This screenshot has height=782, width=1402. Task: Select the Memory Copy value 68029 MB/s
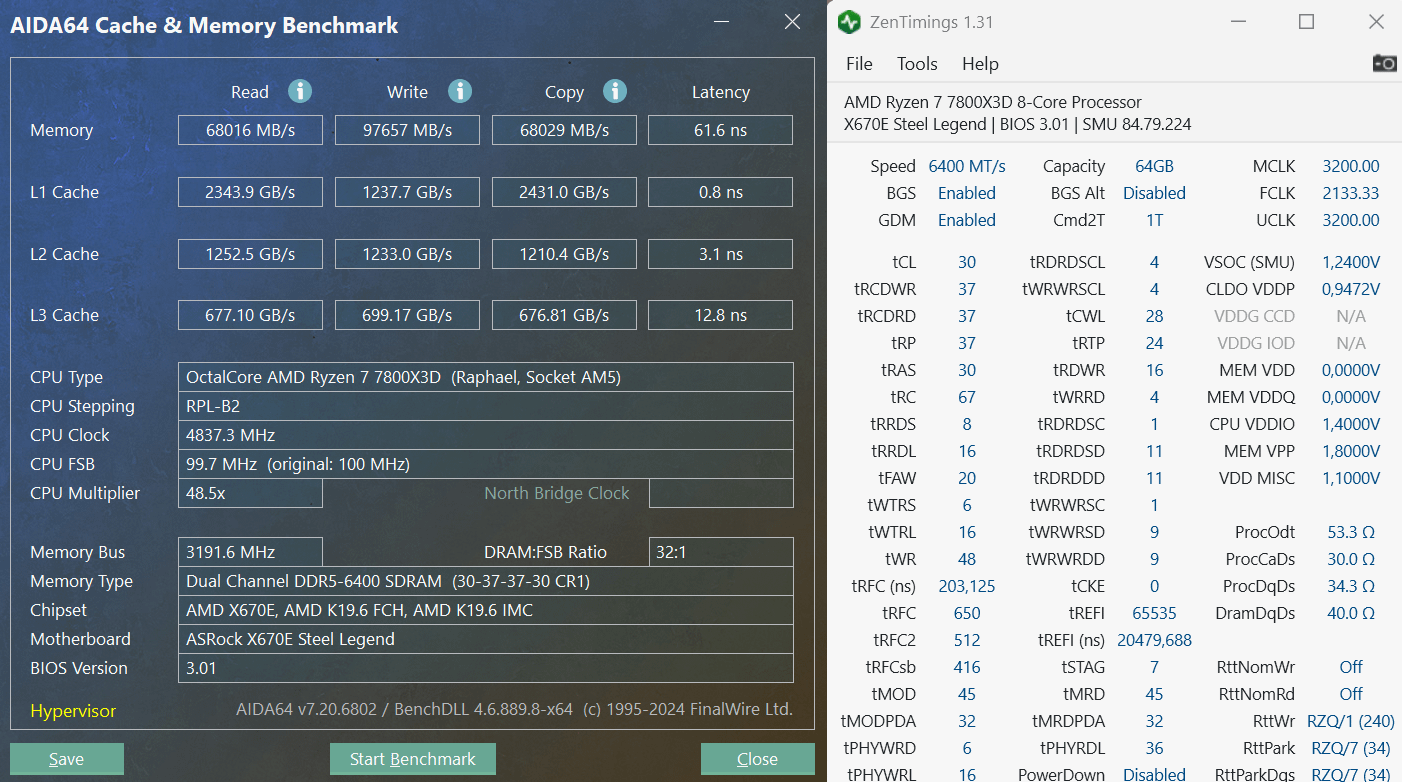tap(564, 130)
